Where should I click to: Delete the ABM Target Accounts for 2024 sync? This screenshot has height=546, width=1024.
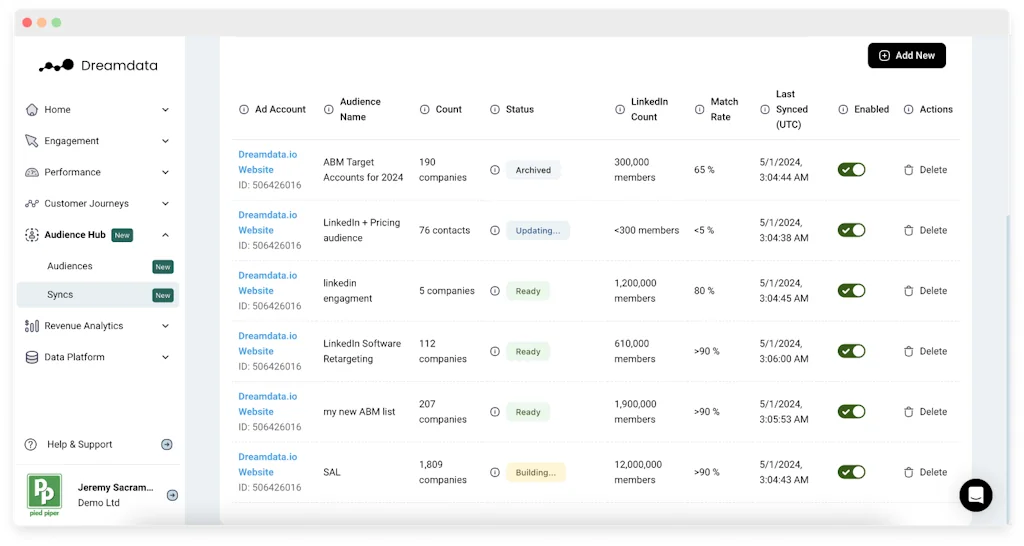(925, 170)
